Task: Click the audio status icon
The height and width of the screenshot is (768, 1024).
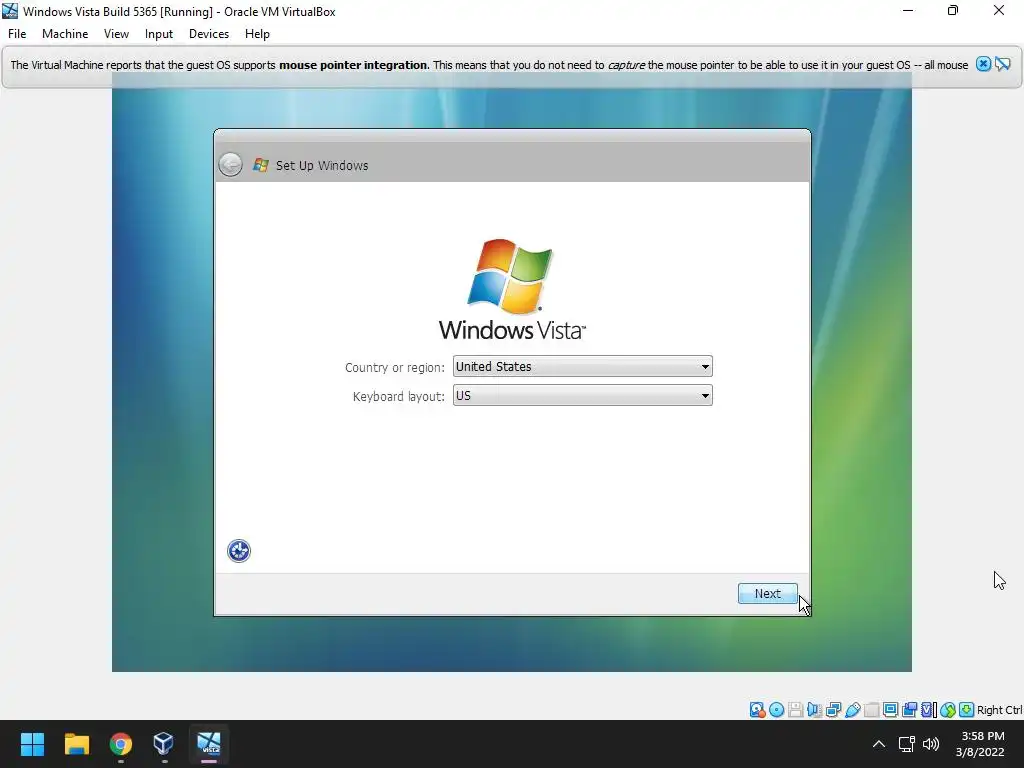Action: pyautogui.click(x=814, y=710)
